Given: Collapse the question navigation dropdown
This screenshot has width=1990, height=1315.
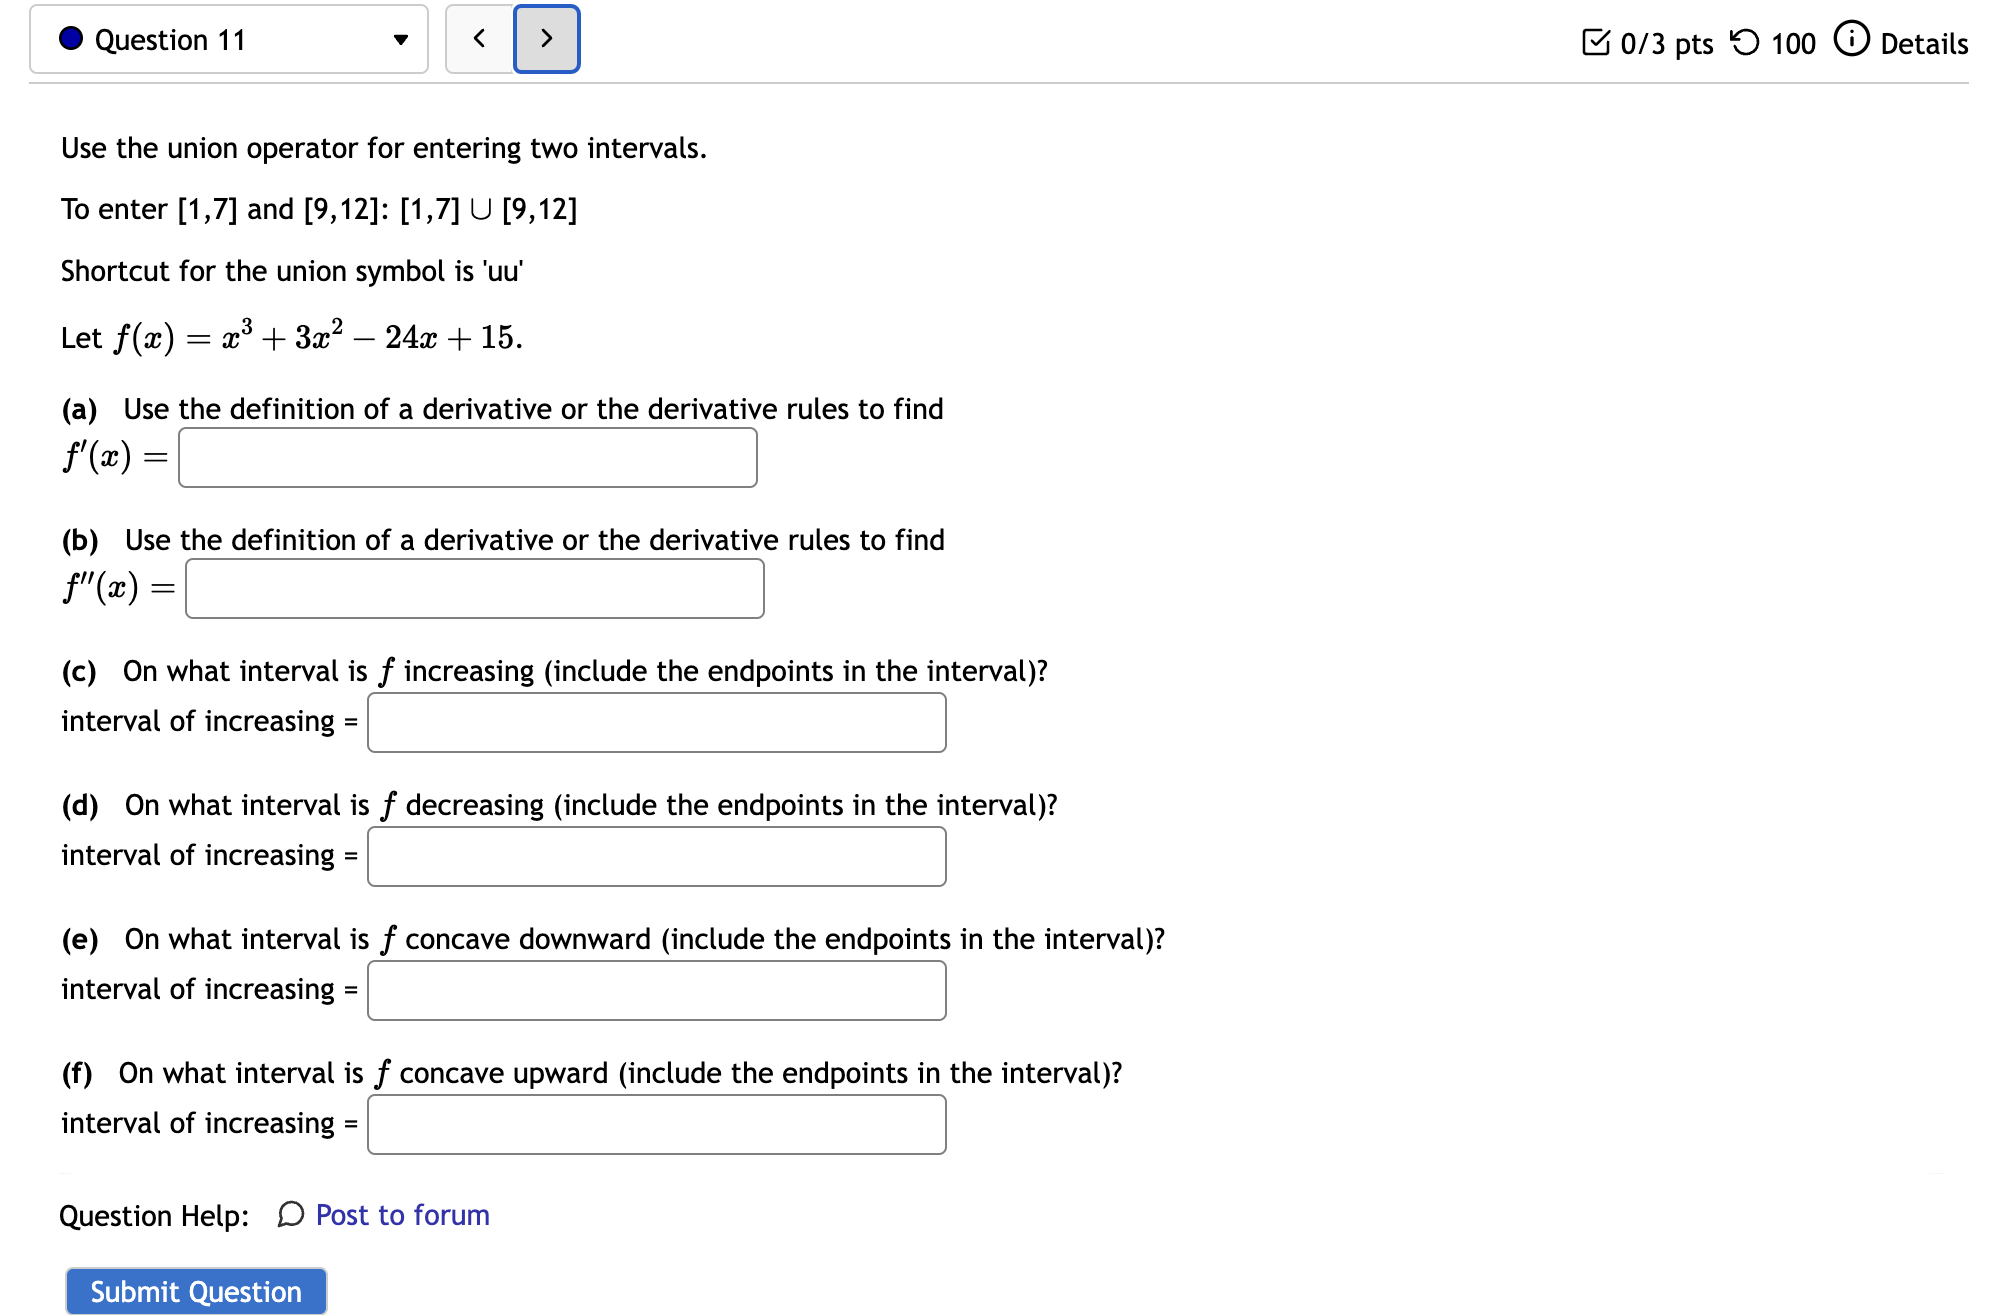Looking at the screenshot, I should click(399, 40).
